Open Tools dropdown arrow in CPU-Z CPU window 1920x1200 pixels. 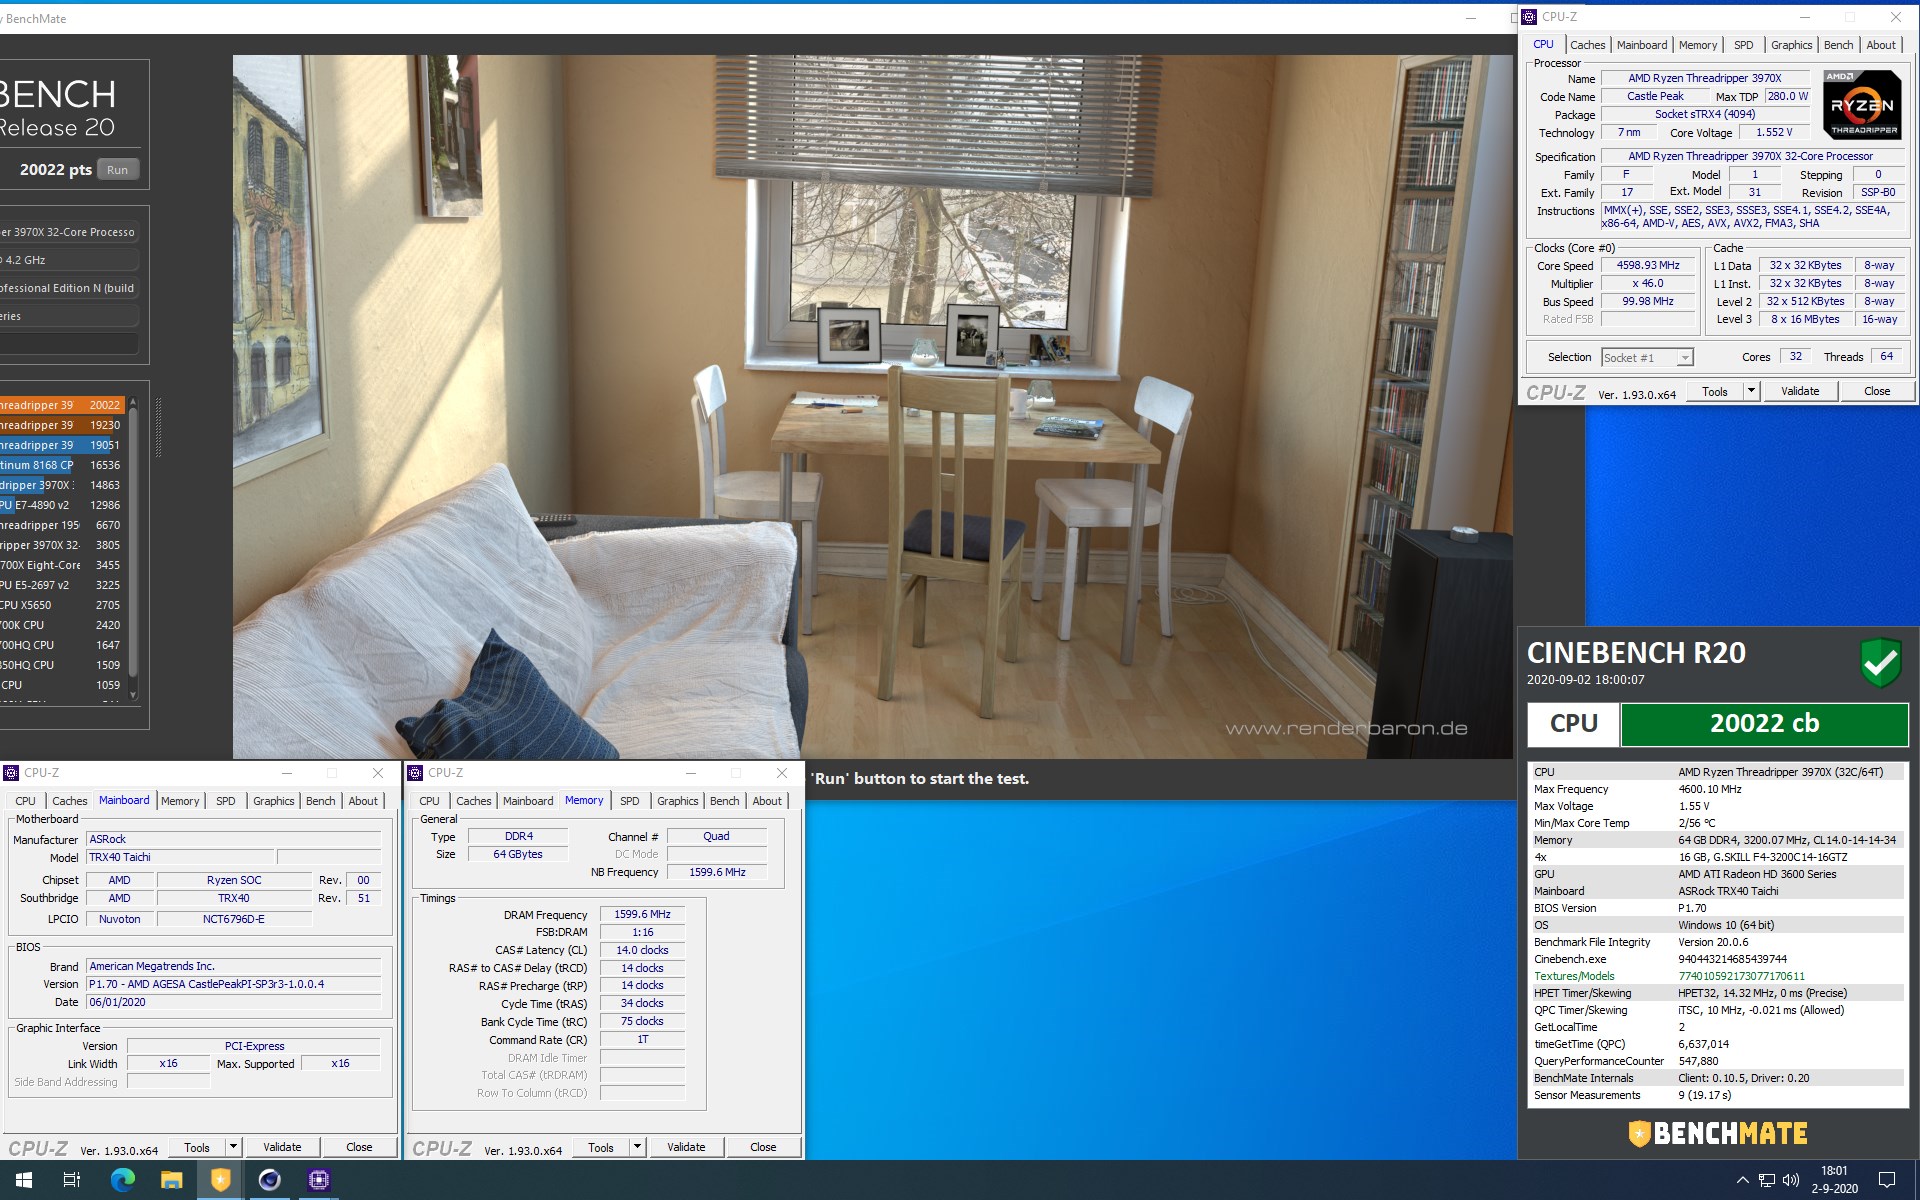pyautogui.click(x=1751, y=391)
